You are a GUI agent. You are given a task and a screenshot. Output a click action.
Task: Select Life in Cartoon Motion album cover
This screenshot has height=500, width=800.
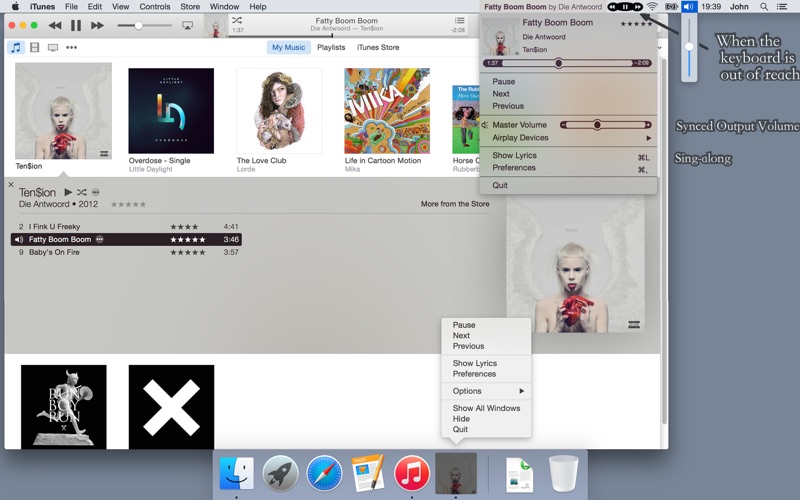tap(387, 111)
